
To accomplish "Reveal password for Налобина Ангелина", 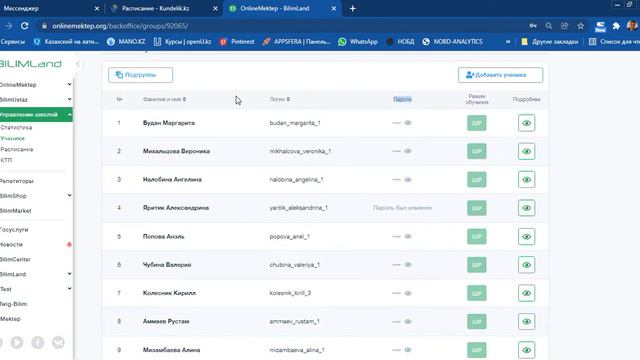I will click(408, 180).
